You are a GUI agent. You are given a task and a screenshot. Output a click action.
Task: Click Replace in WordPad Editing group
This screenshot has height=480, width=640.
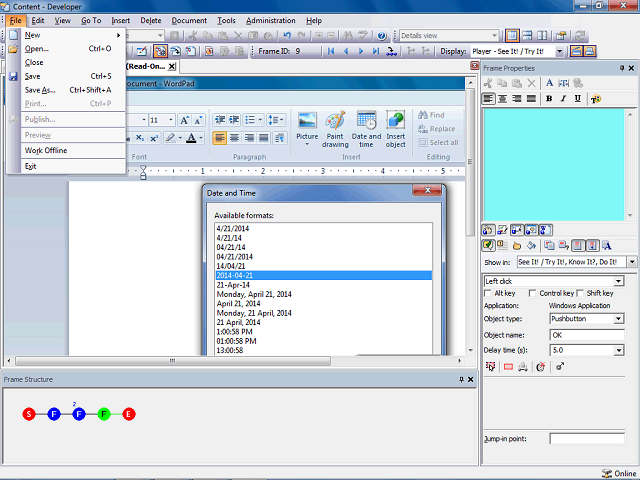[437, 129]
